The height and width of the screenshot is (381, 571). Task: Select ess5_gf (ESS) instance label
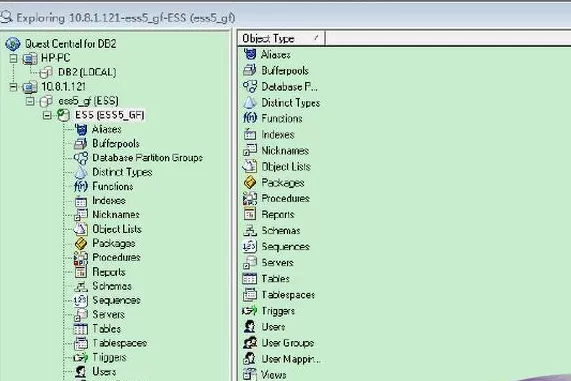(88, 101)
